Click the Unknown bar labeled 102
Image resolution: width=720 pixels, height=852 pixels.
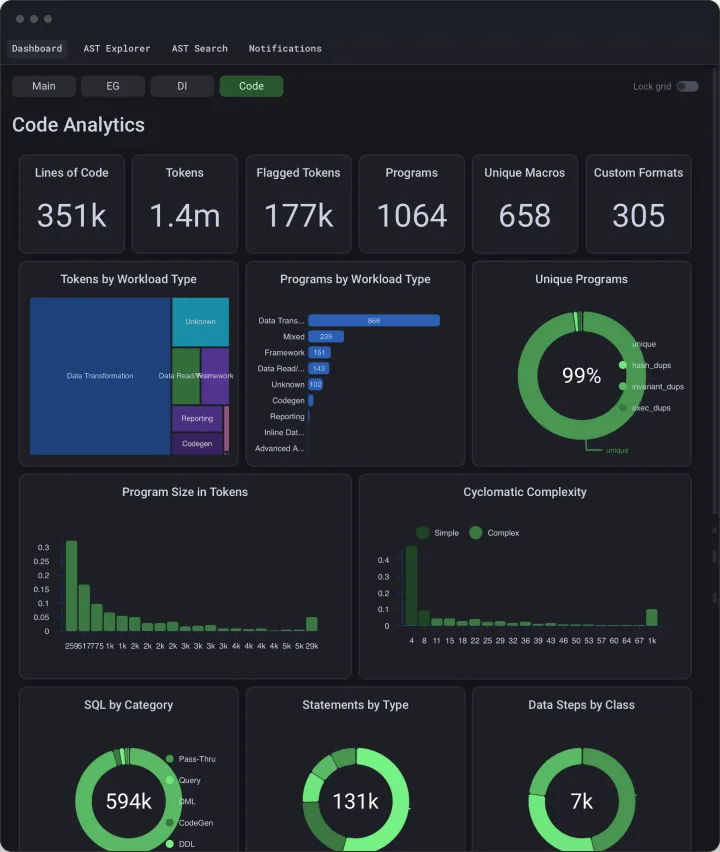[x=316, y=384]
